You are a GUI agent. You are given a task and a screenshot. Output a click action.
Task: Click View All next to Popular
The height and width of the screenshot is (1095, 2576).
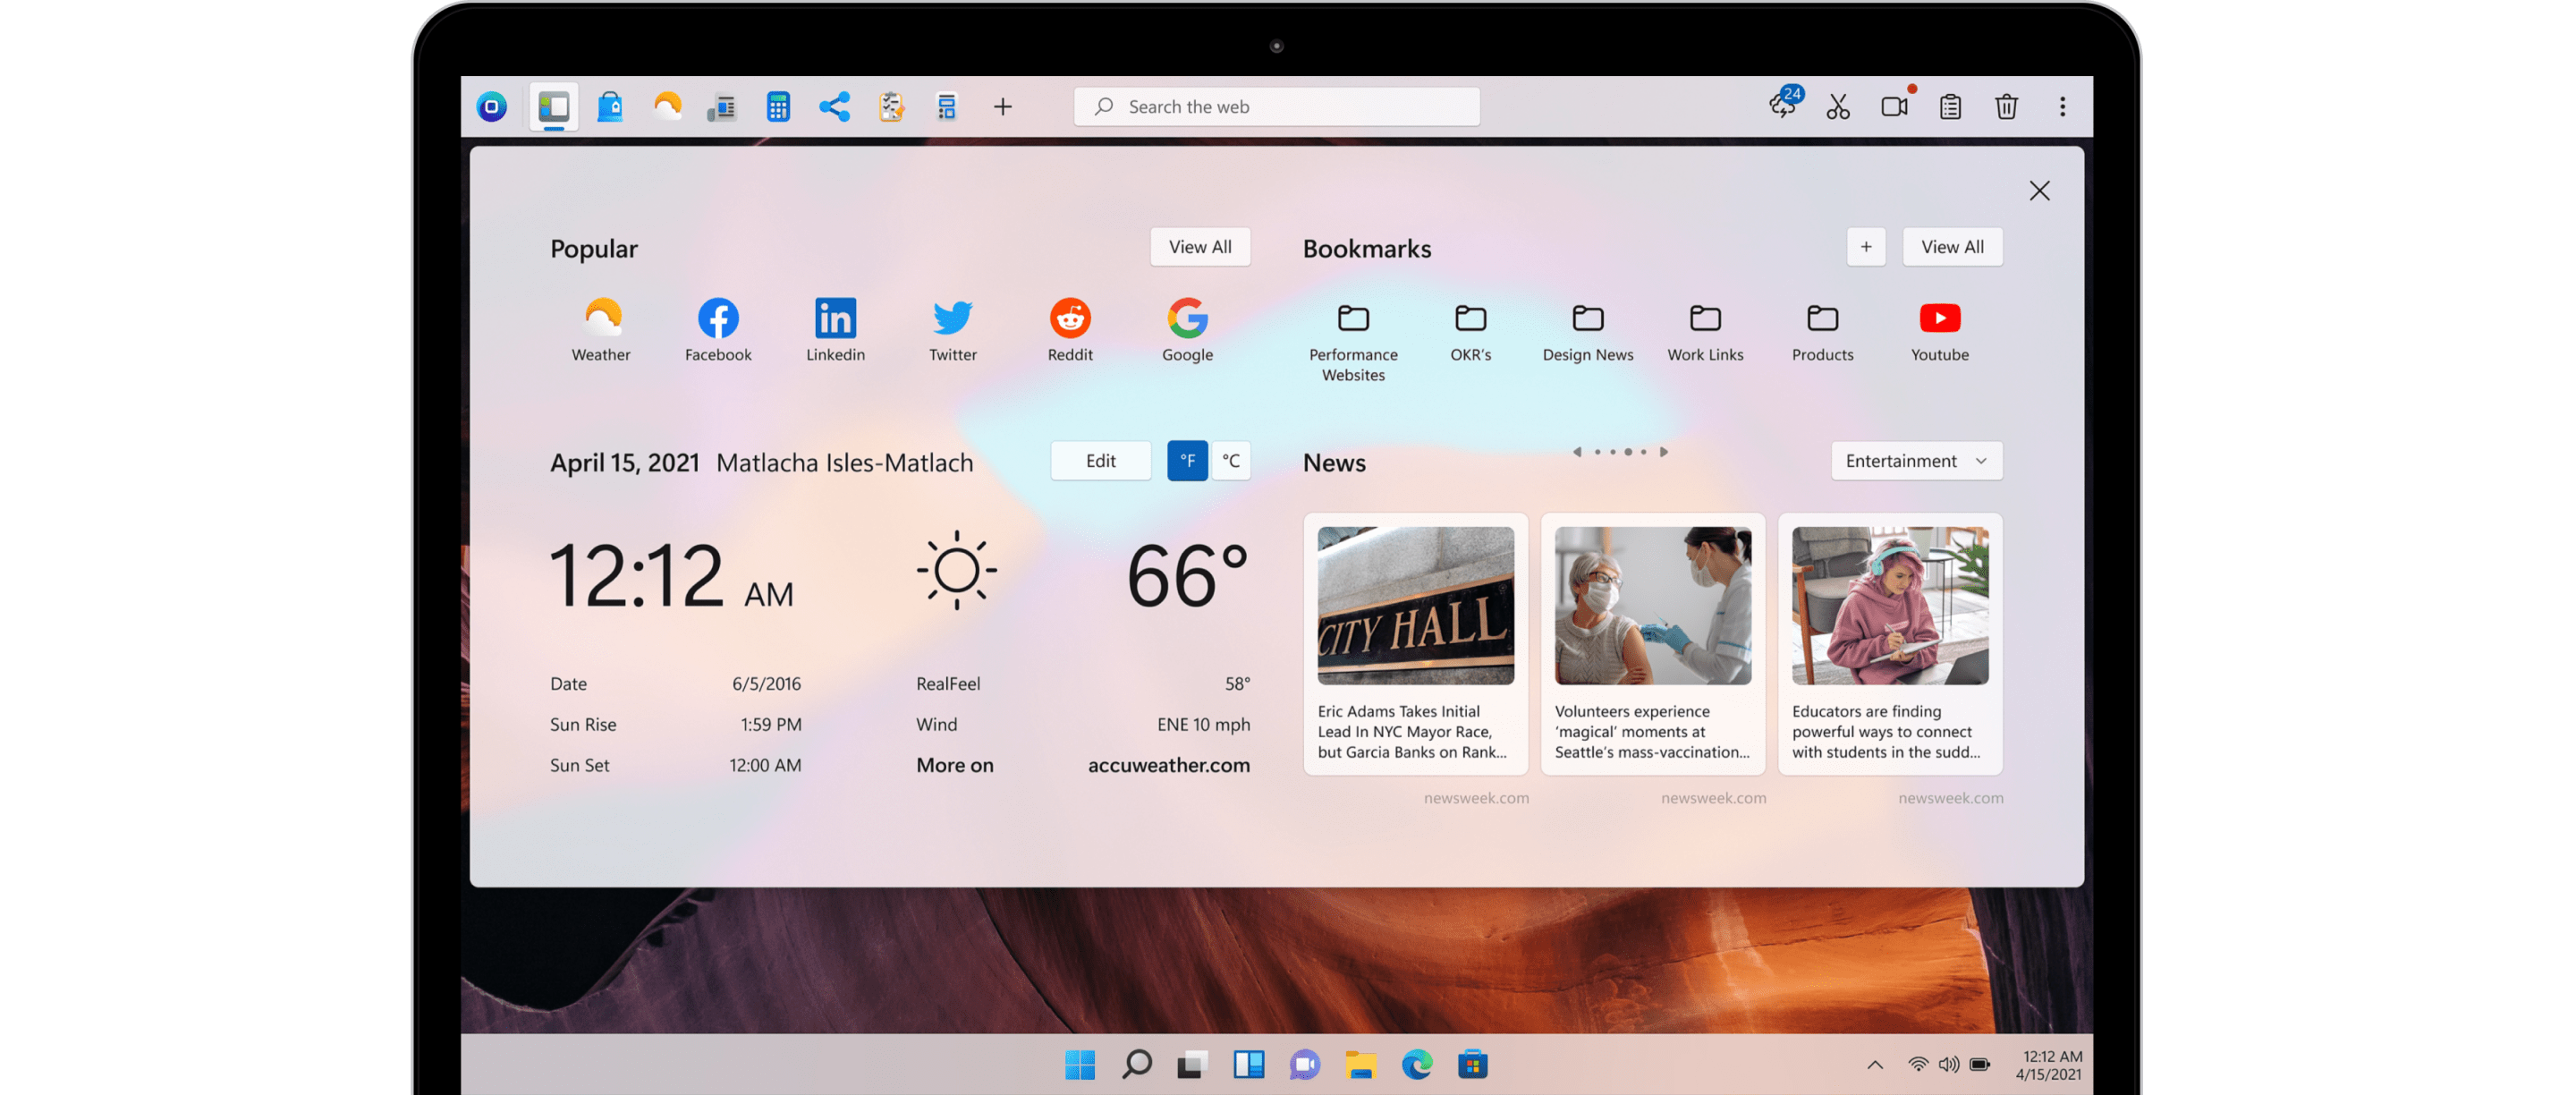click(1200, 247)
